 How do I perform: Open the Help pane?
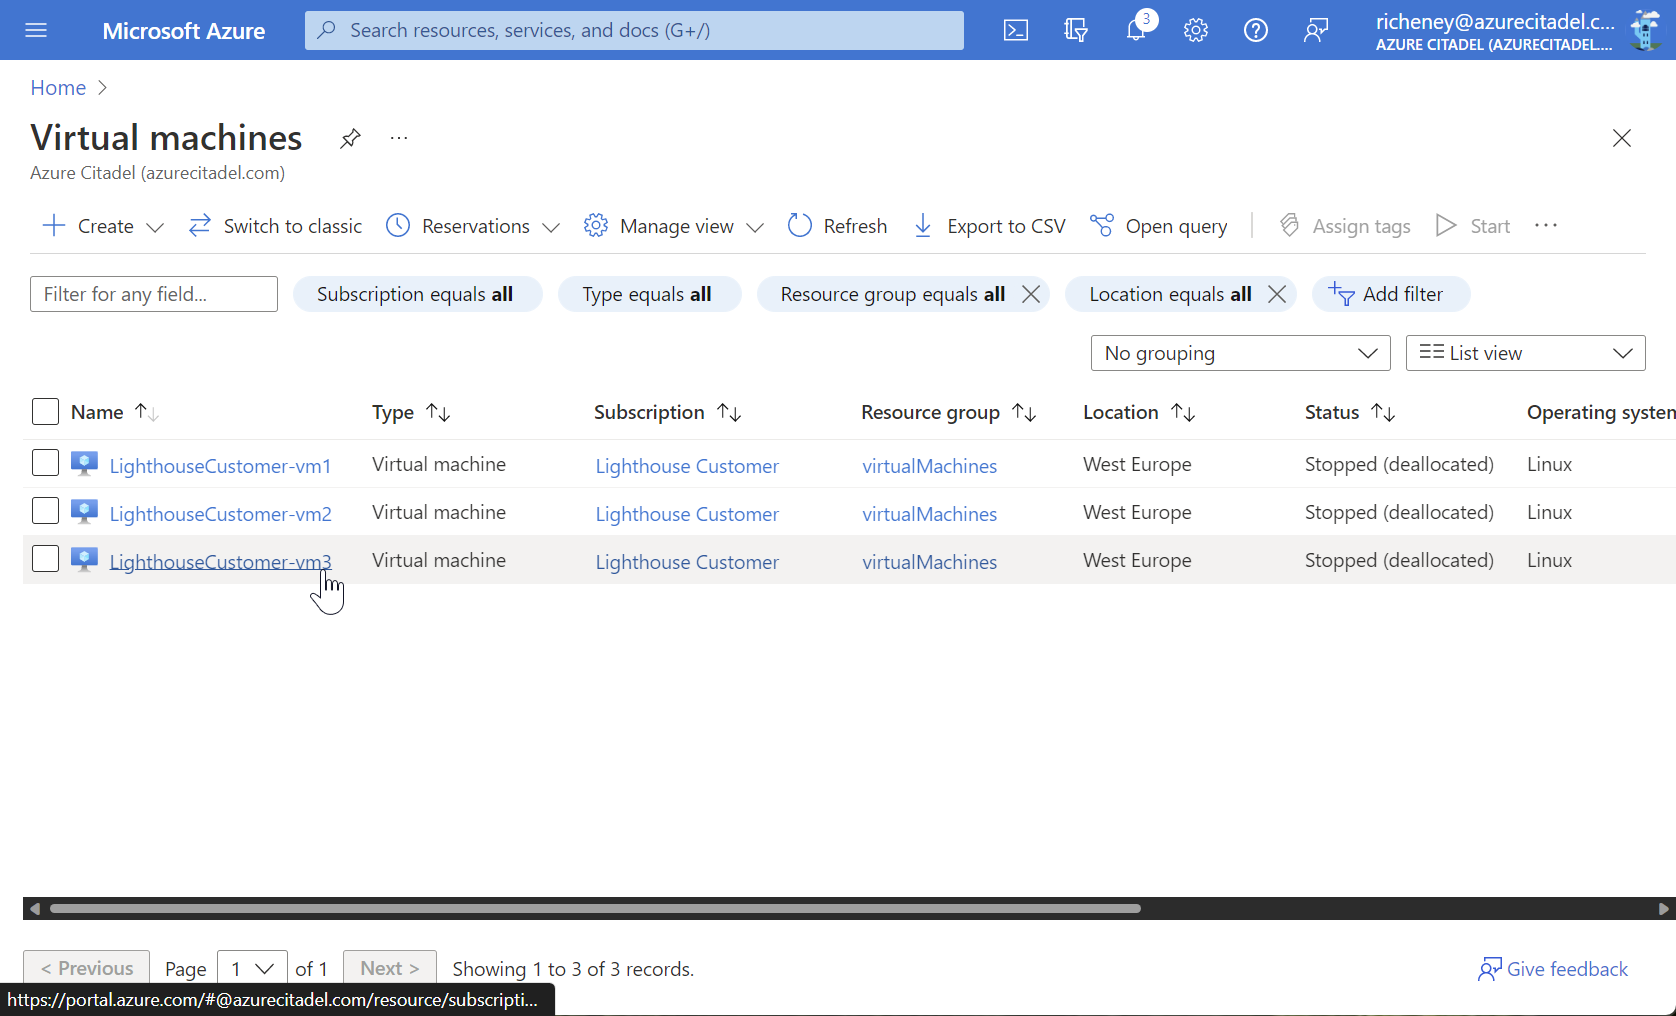coord(1255,30)
